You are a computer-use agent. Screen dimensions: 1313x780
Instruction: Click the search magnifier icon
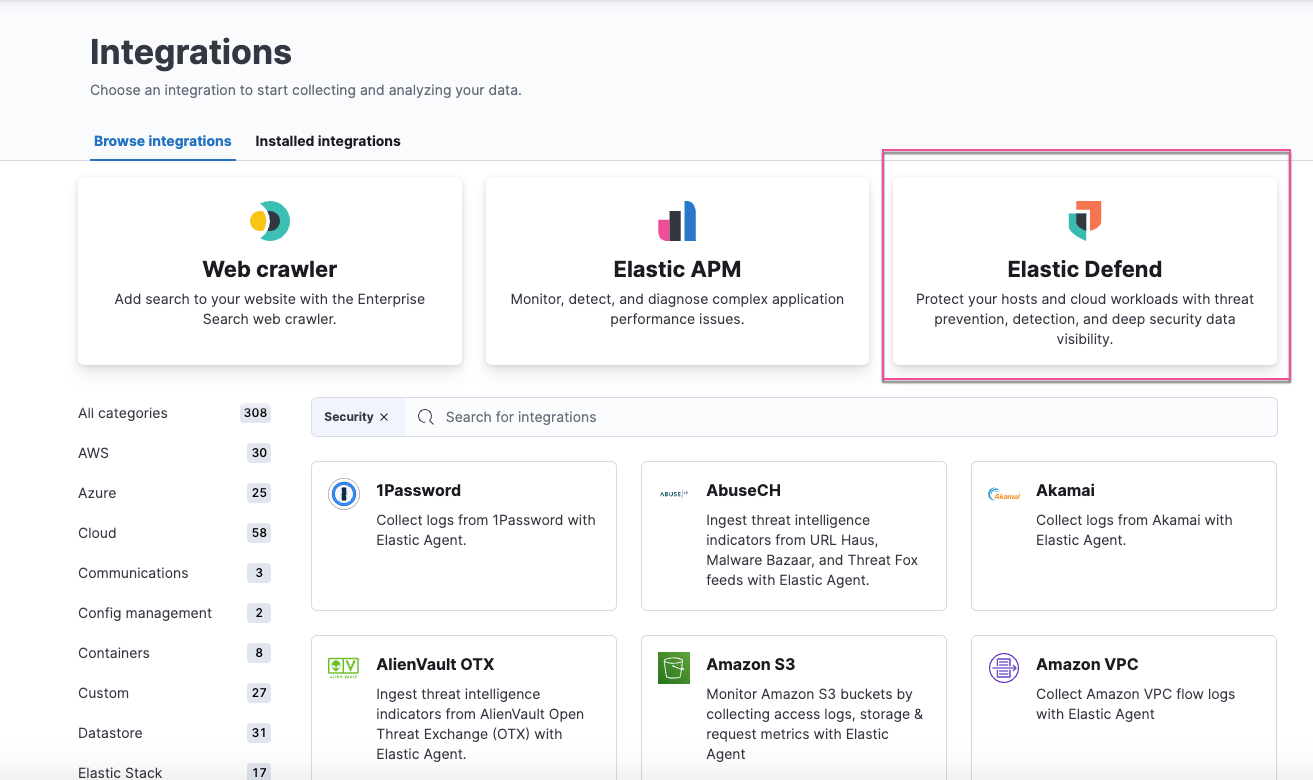426,416
